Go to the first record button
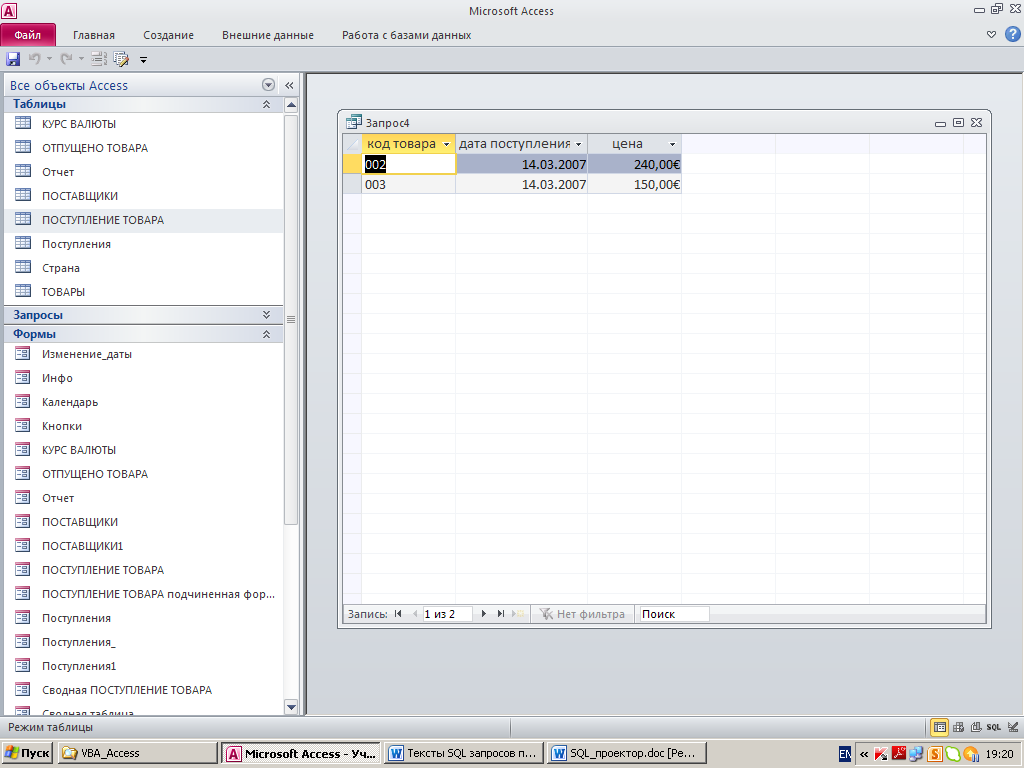Viewport: 1024px width, 768px height. coord(398,614)
